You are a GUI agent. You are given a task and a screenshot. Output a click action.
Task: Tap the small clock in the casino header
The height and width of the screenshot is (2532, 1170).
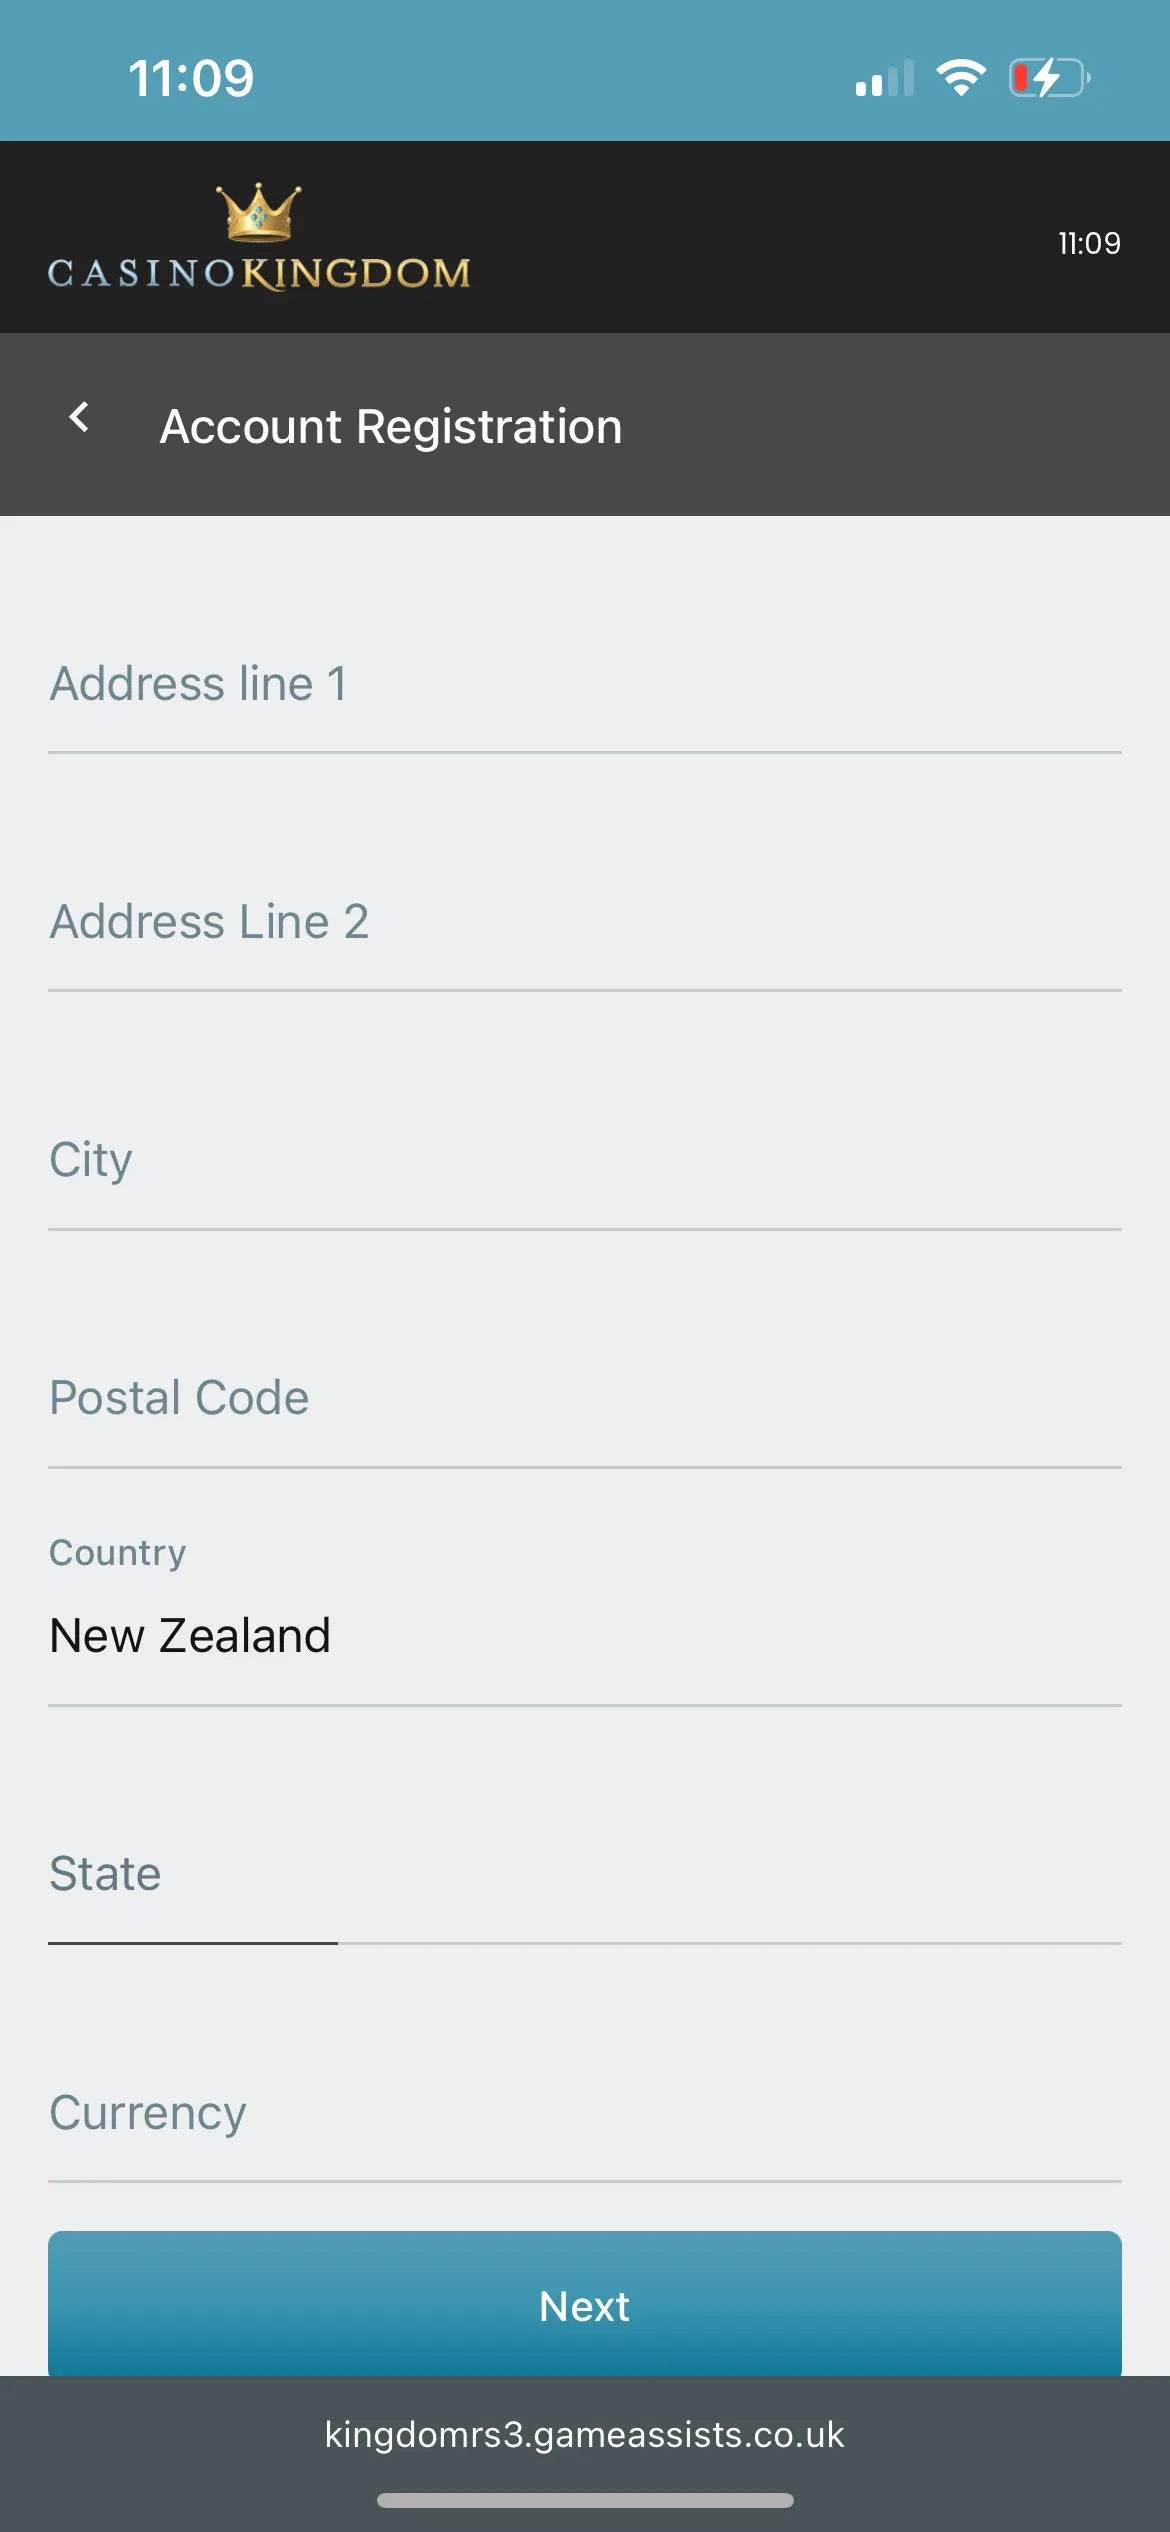tap(1089, 243)
